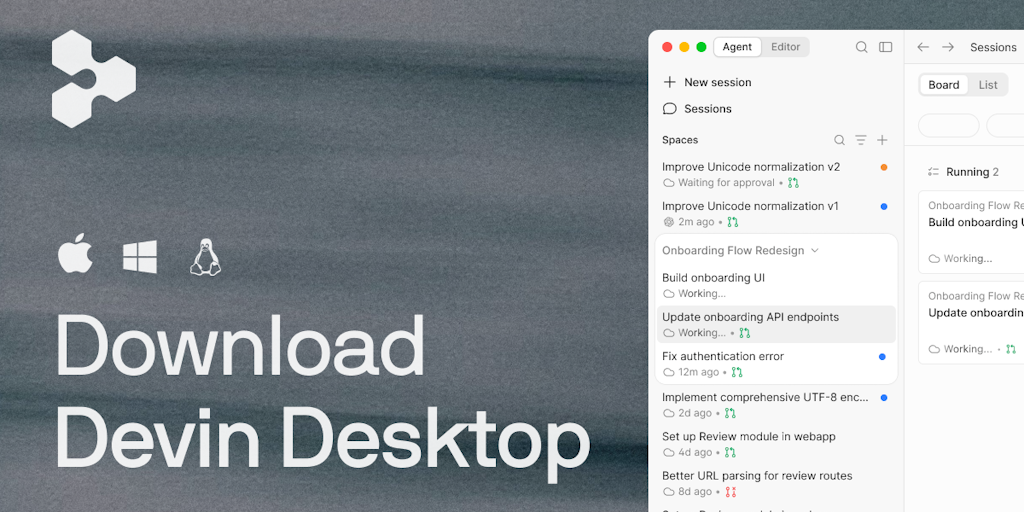1024x512 pixels.
Task: Open Better URL parsing for review routes
Action: point(776,483)
